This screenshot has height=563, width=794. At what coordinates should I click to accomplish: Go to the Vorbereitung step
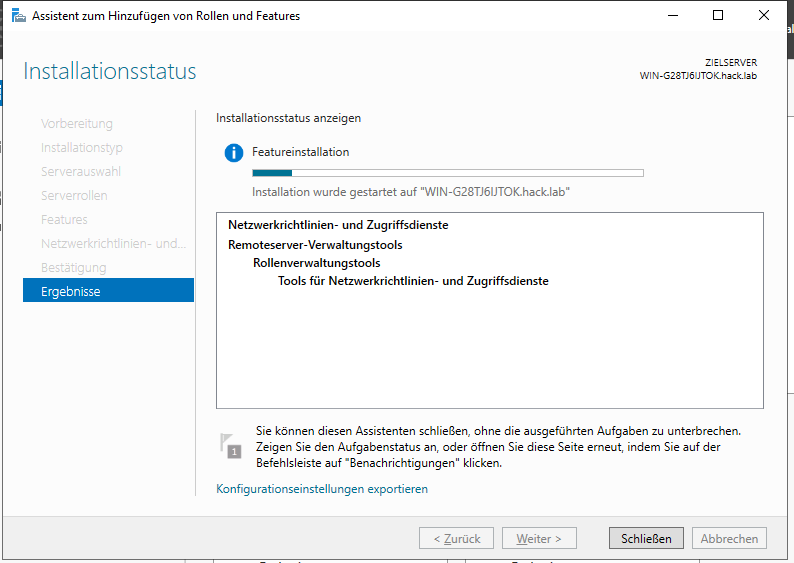pyautogui.click(x=77, y=124)
